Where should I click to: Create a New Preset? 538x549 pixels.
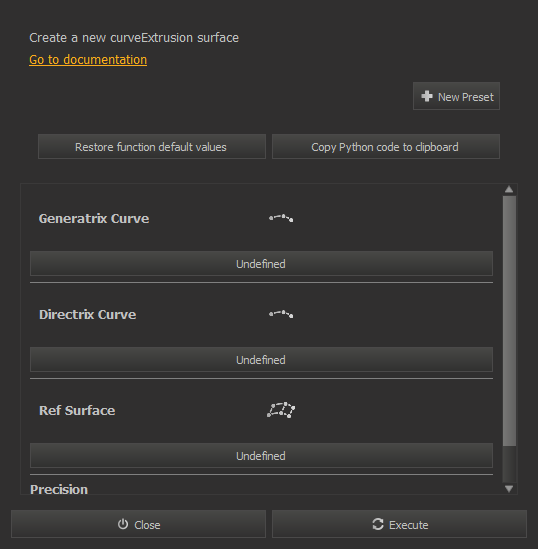click(x=456, y=96)
